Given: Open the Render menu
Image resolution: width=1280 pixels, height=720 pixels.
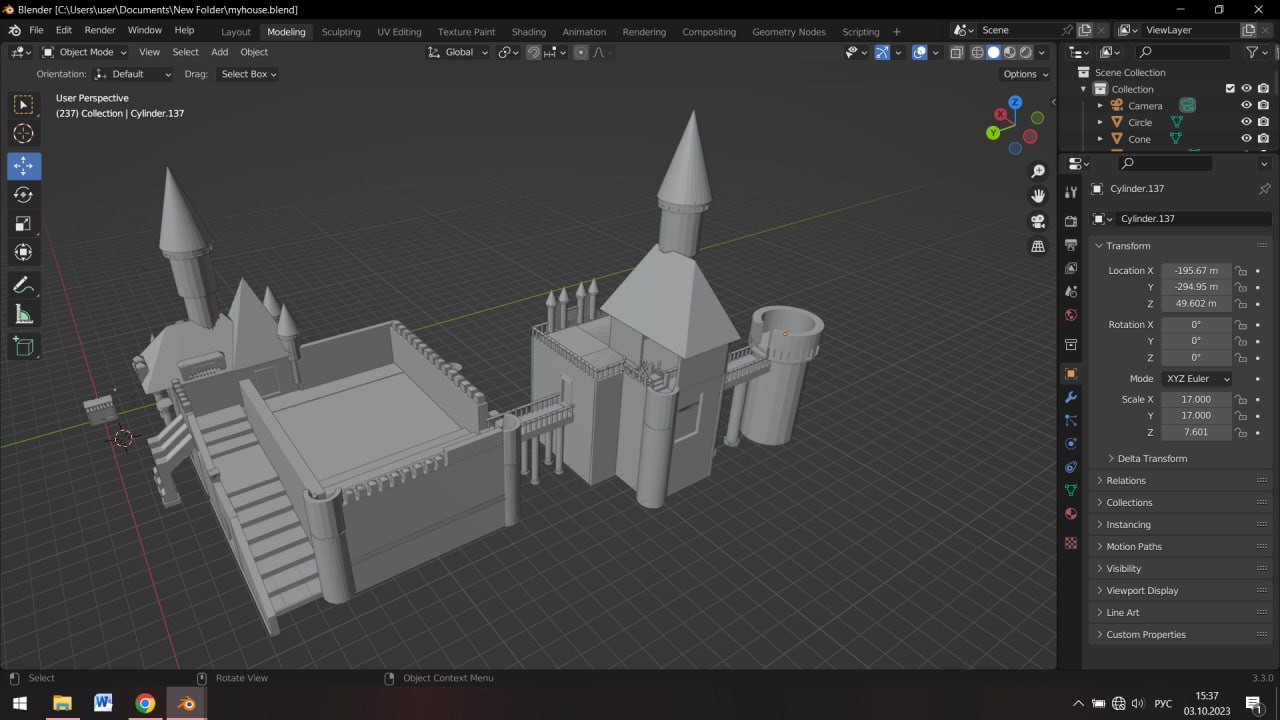Looking at the screenshot, I should coord(100,30).
